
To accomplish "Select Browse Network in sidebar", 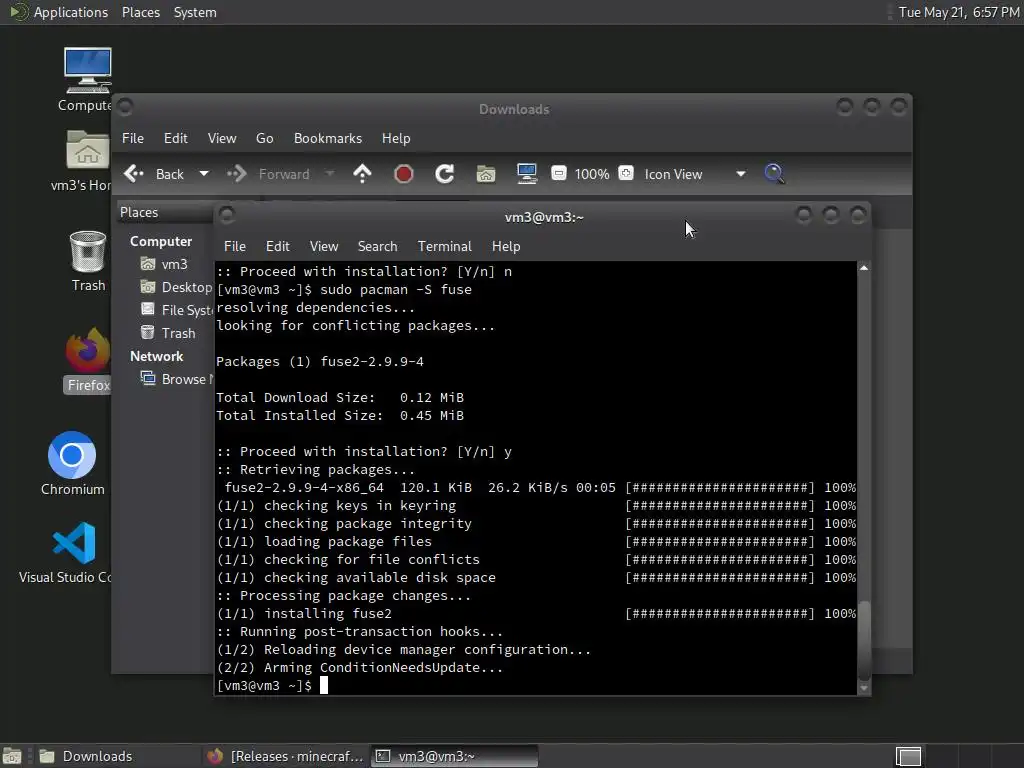I will tap(177, 379).
